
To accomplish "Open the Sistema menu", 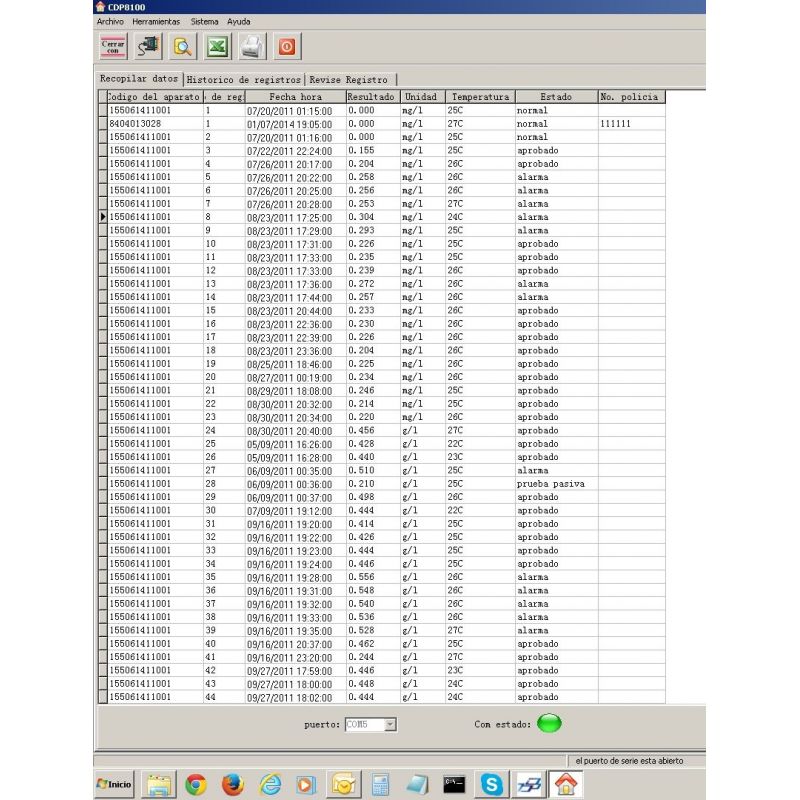I will (x=204, y=21).
